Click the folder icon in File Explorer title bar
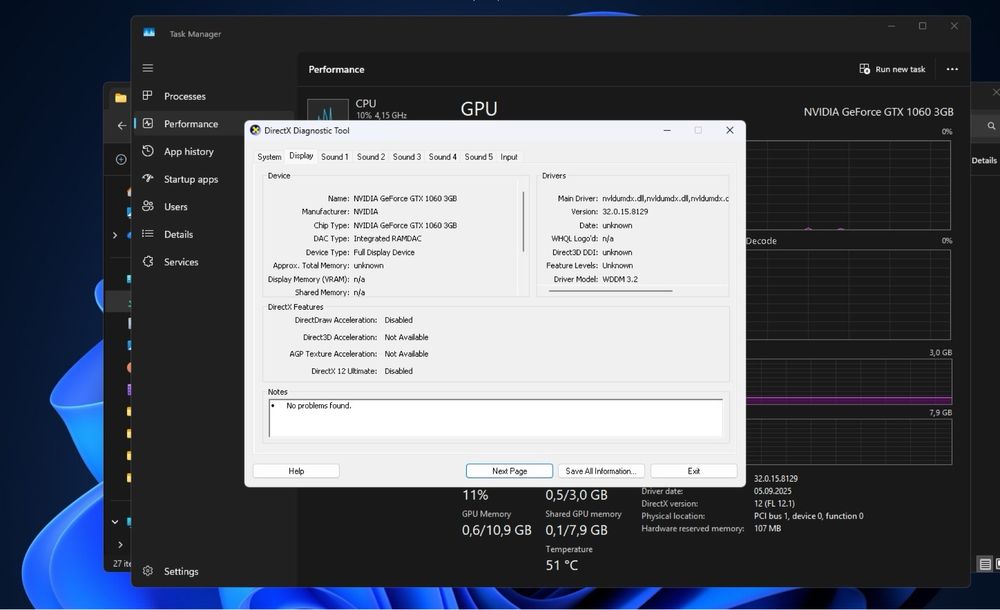The image size is (1000, 610). [x=121, y=98]
